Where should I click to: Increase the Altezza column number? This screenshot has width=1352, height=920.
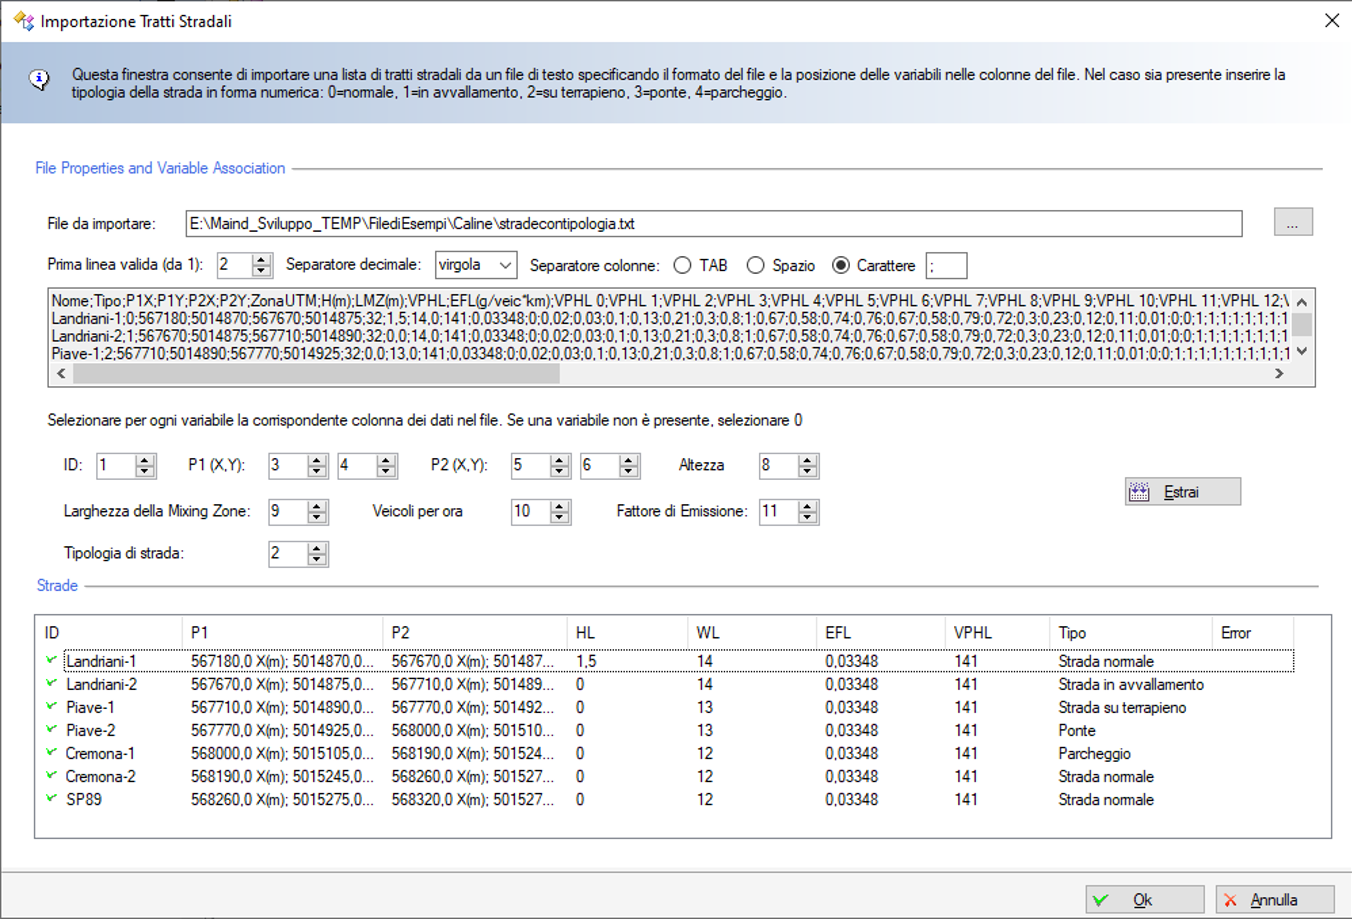click(808, 460)
